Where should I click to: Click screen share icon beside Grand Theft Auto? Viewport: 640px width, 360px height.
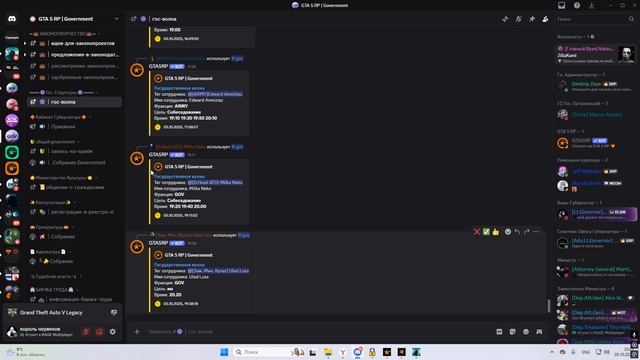pyautogui.click(x=114, y=313)
